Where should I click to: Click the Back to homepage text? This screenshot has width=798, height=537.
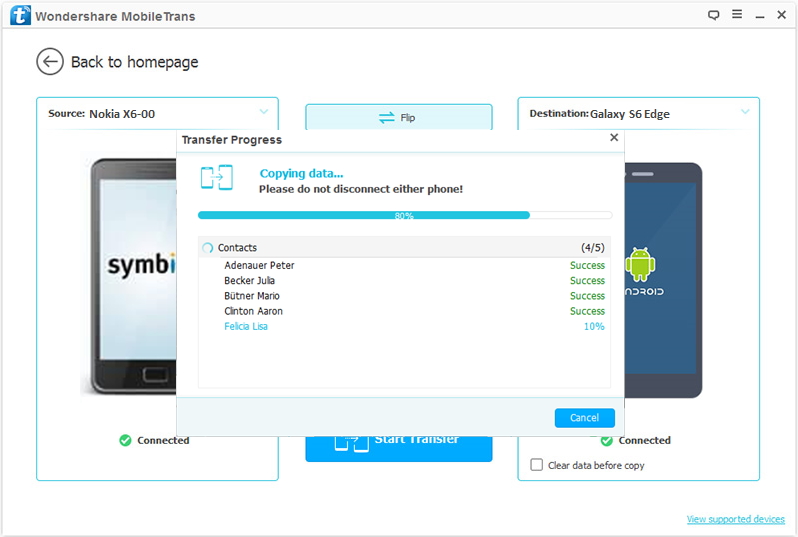(134, 62)
